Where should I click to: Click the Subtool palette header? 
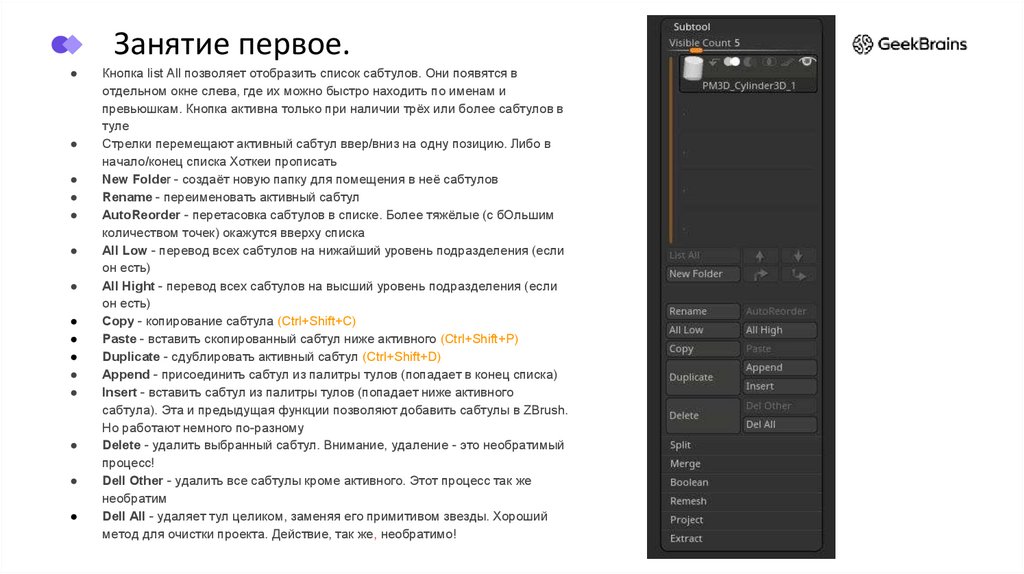tap(692, 27)
